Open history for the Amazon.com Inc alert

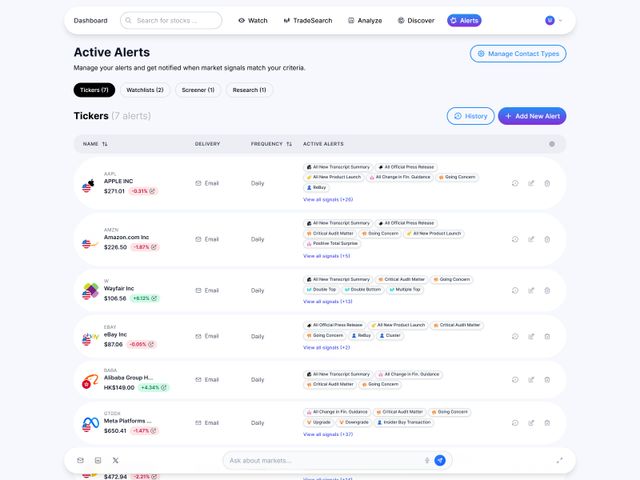click(515, 239)
